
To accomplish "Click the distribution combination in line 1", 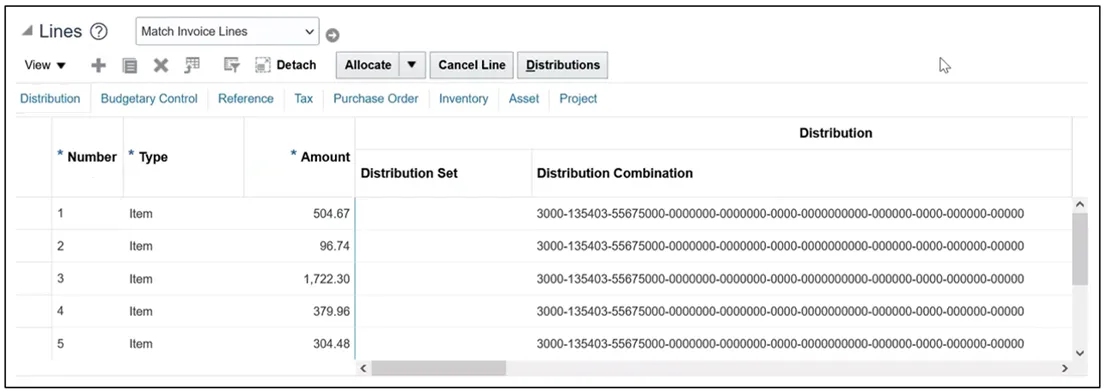I will (x=780, y=213).
